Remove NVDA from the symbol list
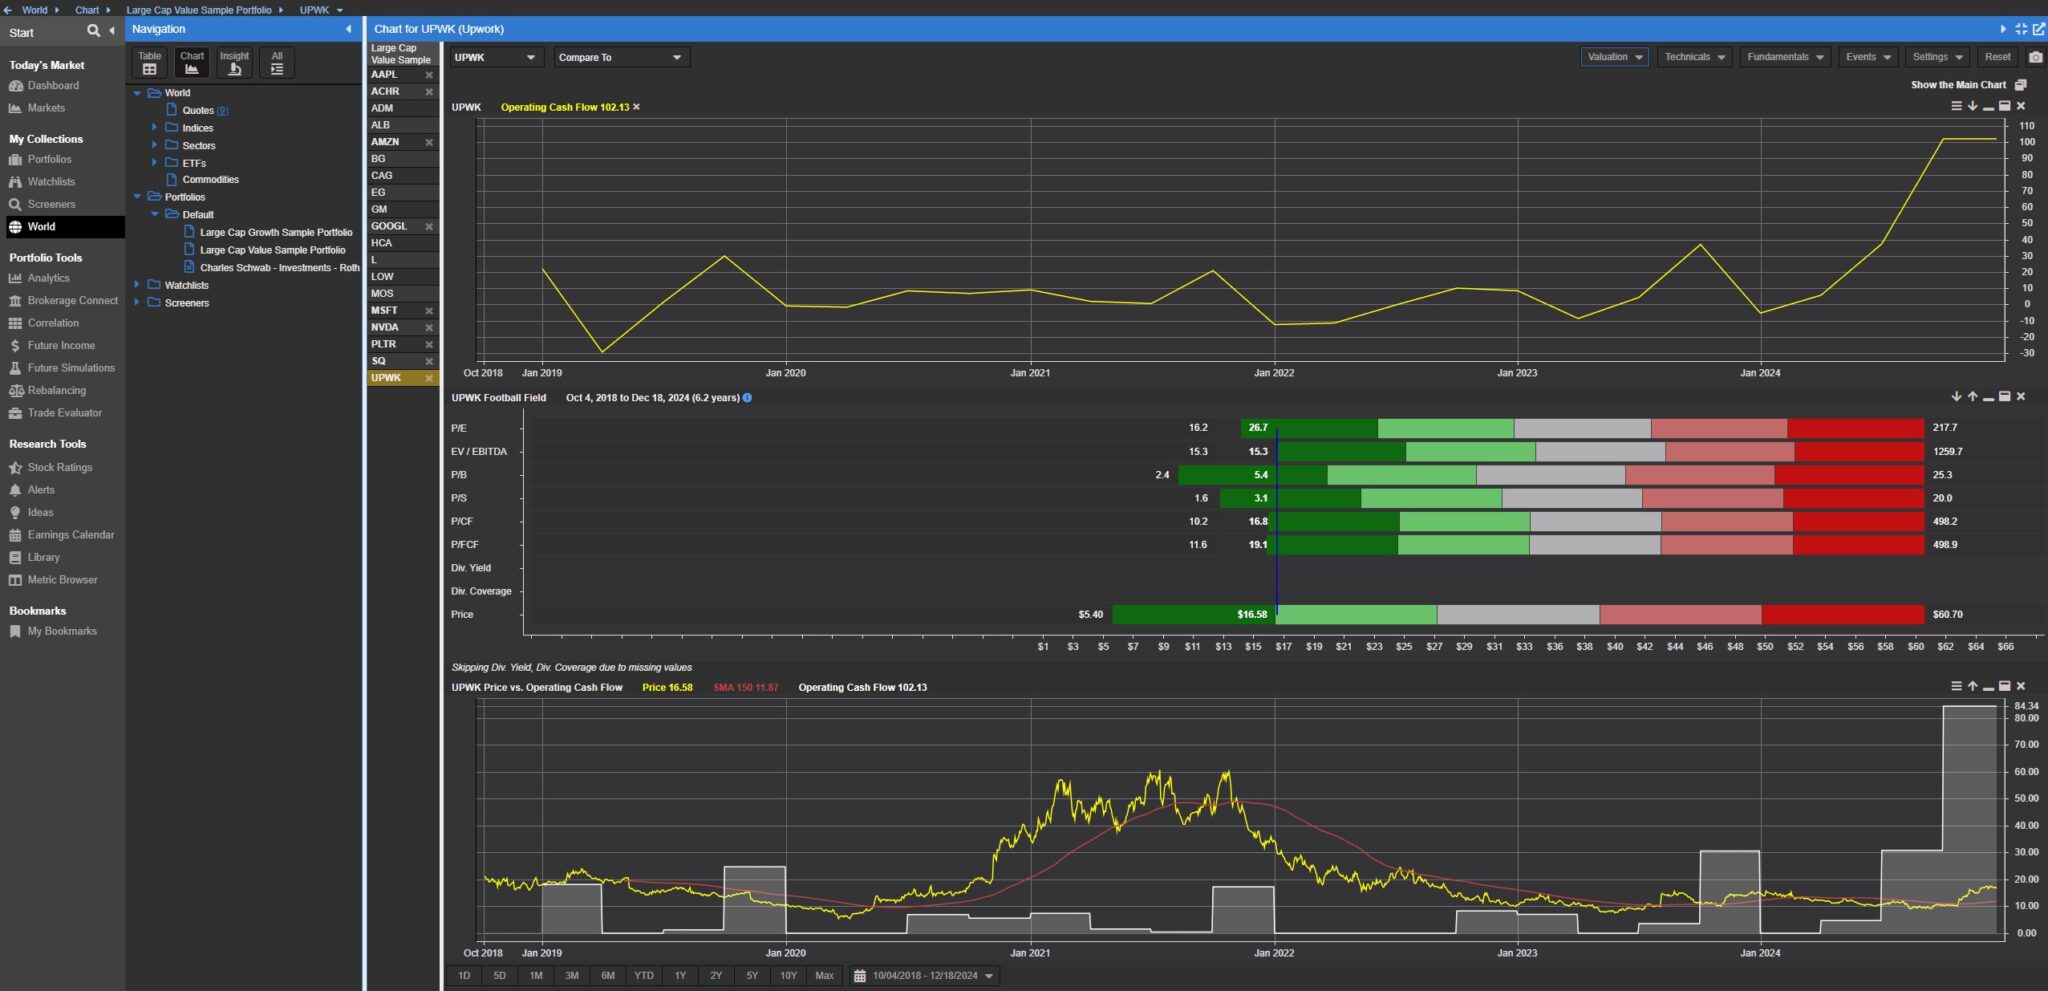The image size is (2048, 991). click(x=429, y=328)
